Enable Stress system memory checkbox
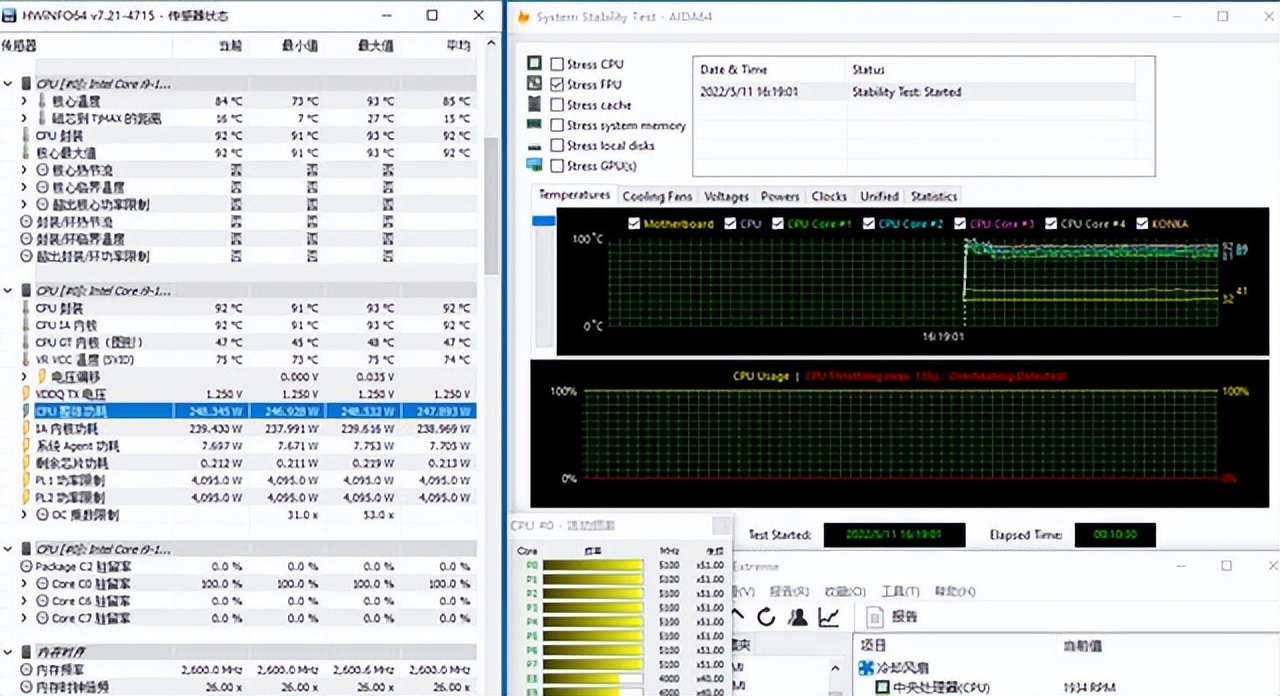 click(557, 126)
